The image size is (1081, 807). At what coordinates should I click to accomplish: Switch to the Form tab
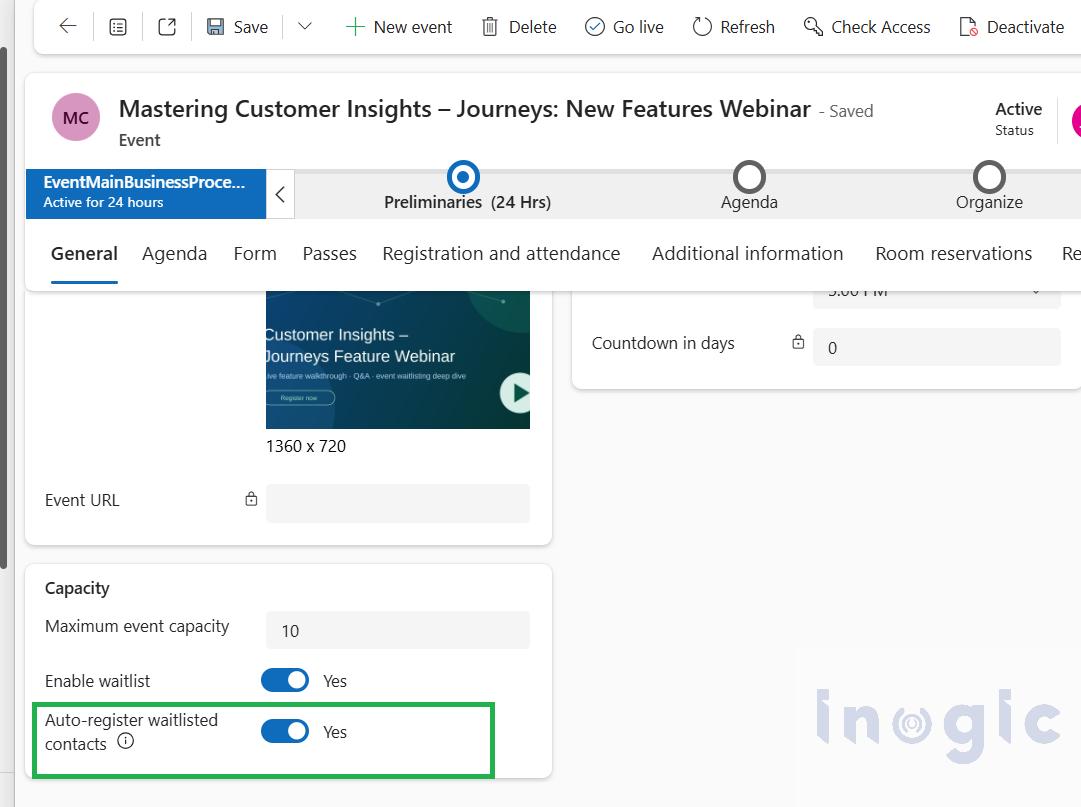tap(255, 254)
